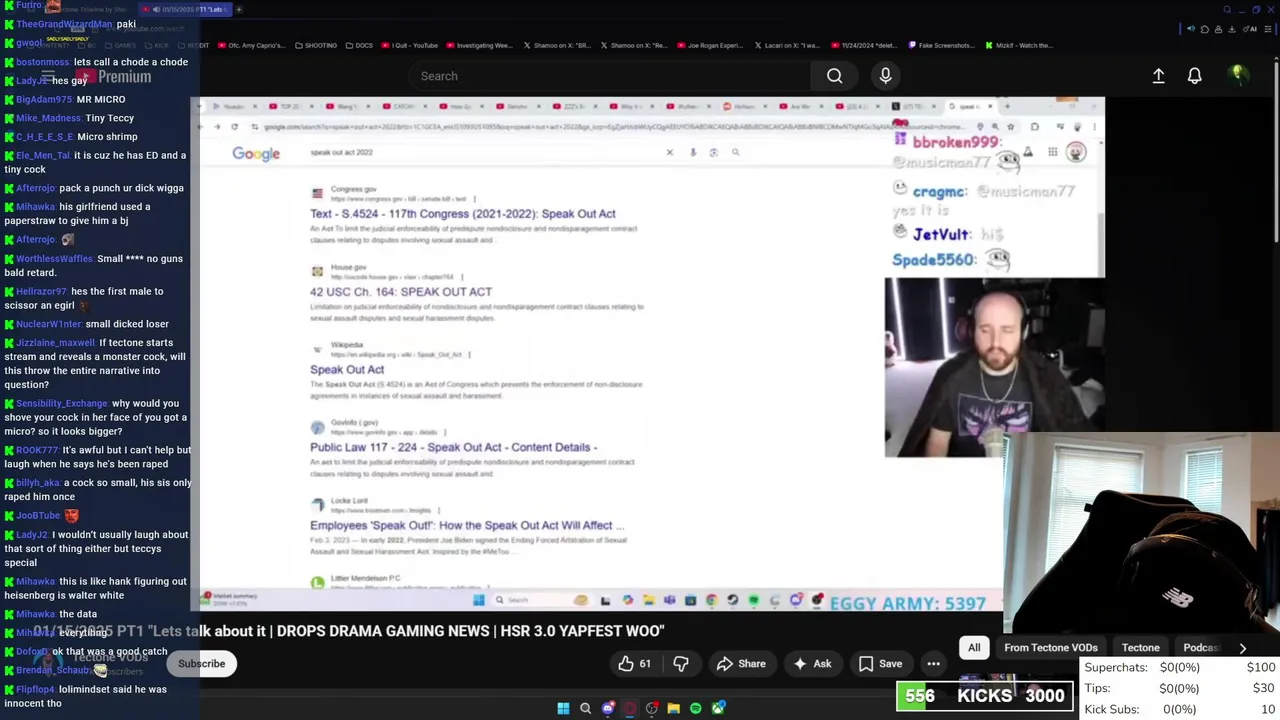Viewport: 1280px width, 720px height.
Task: Select the Podcasts filter chip
Action: coord(1200,648)
